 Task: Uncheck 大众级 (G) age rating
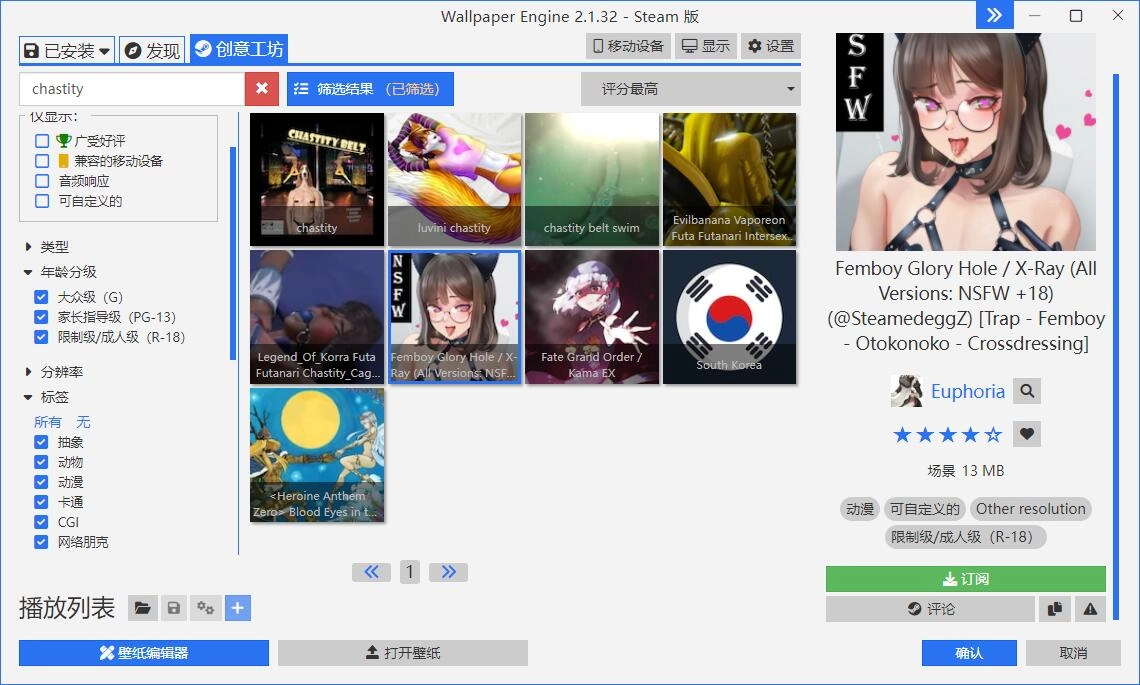pyautogui.click(x=41, y=297)
